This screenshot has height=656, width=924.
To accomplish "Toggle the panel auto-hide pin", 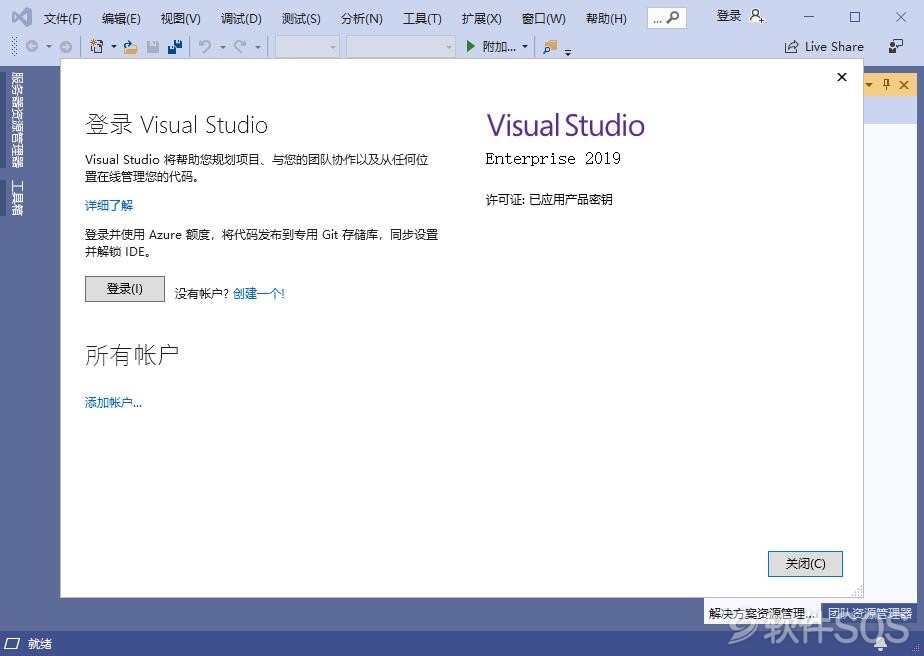I will pyautogui.click(x=885, y=84).
